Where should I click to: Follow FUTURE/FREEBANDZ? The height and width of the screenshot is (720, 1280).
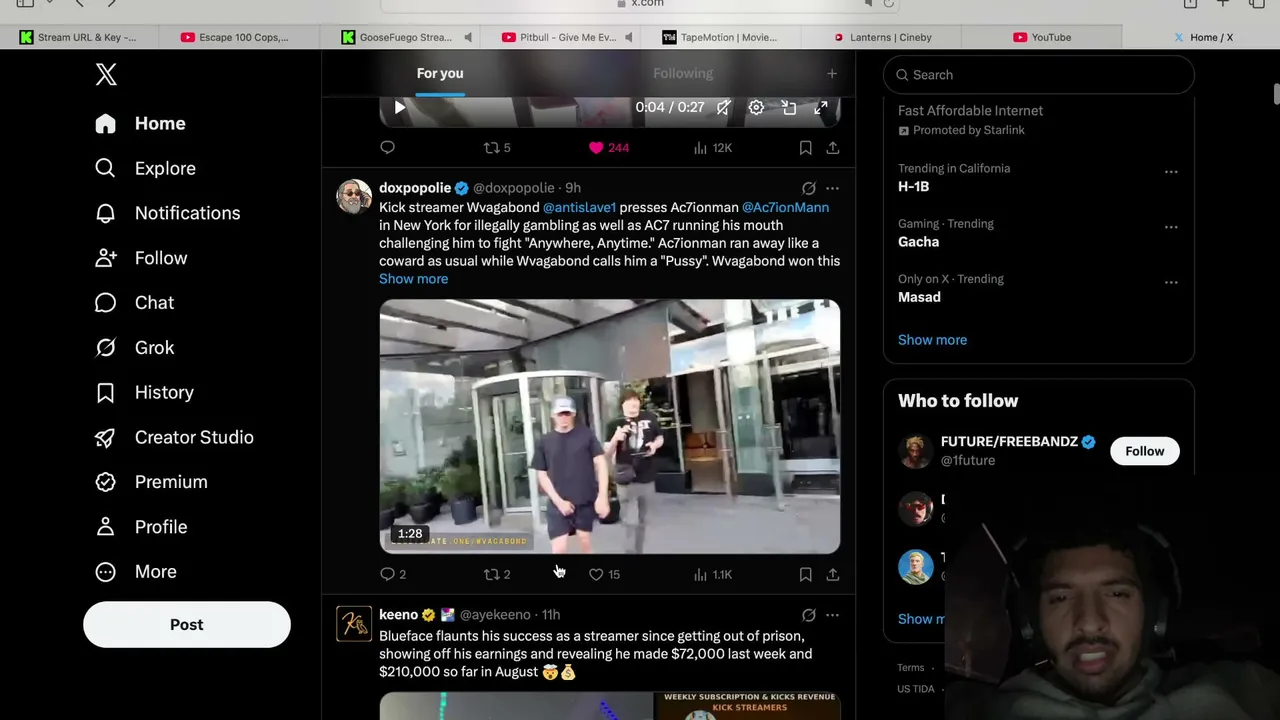pos(1144,451)
